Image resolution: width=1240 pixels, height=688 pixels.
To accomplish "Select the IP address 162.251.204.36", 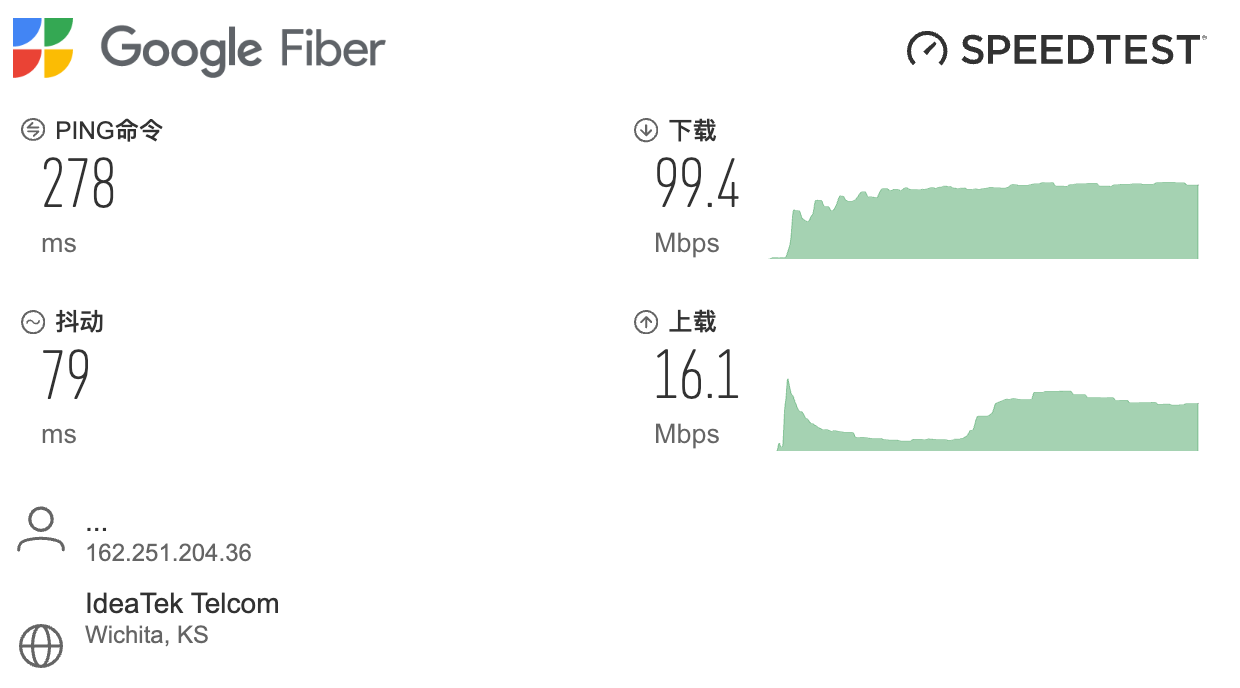I will click(x=168, y=553).
